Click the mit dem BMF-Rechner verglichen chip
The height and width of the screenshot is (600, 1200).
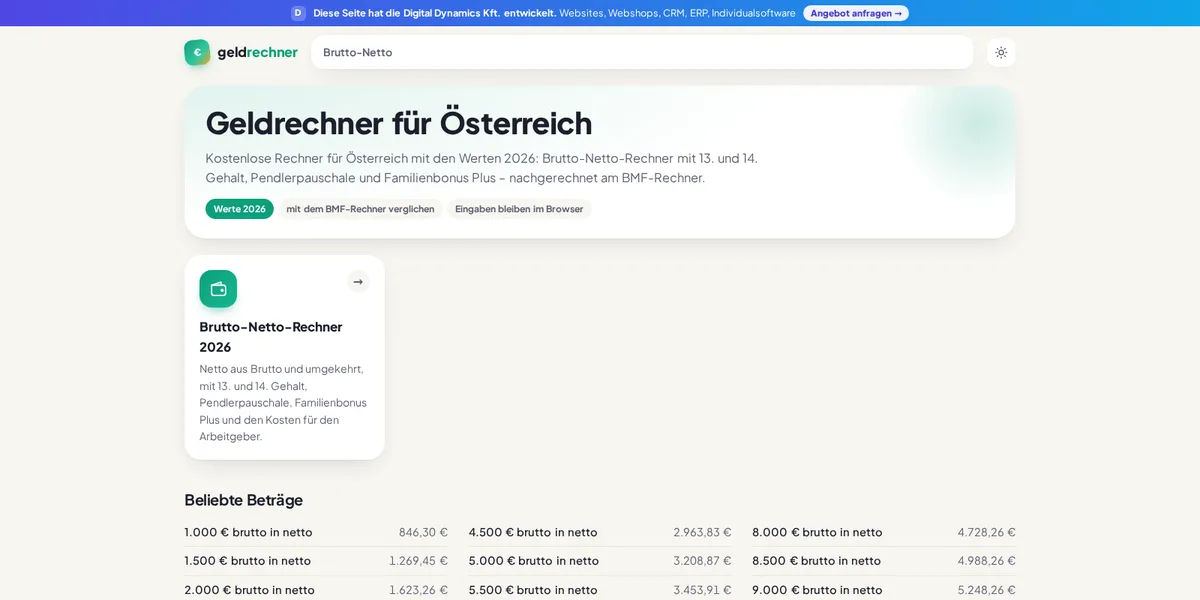pyautogui.click(x=360, y=209)
